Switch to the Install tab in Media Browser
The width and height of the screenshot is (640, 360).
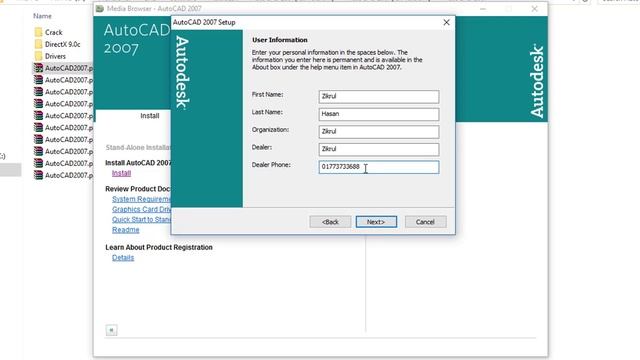pos(149,116)
